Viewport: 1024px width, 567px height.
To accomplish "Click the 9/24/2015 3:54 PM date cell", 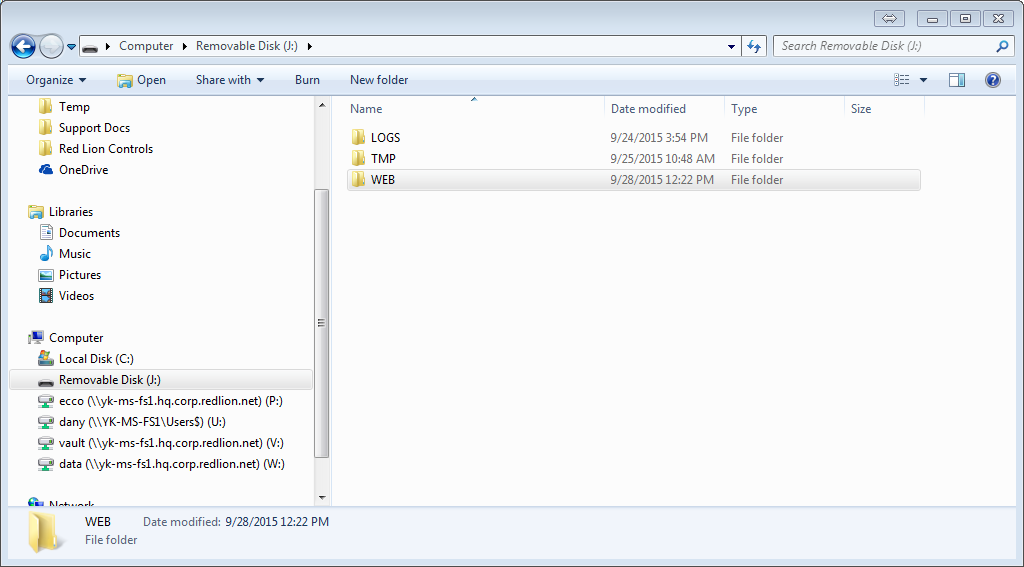I will click(659, 137).
